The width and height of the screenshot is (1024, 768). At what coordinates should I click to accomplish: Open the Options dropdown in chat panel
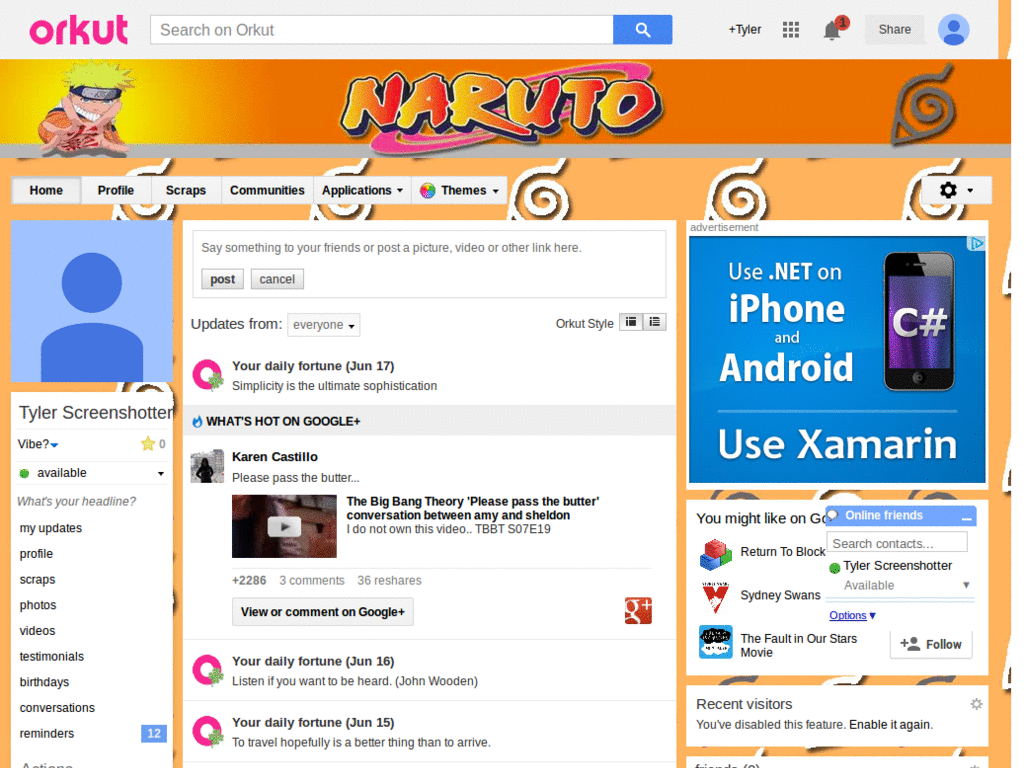[x=849, y=615]
